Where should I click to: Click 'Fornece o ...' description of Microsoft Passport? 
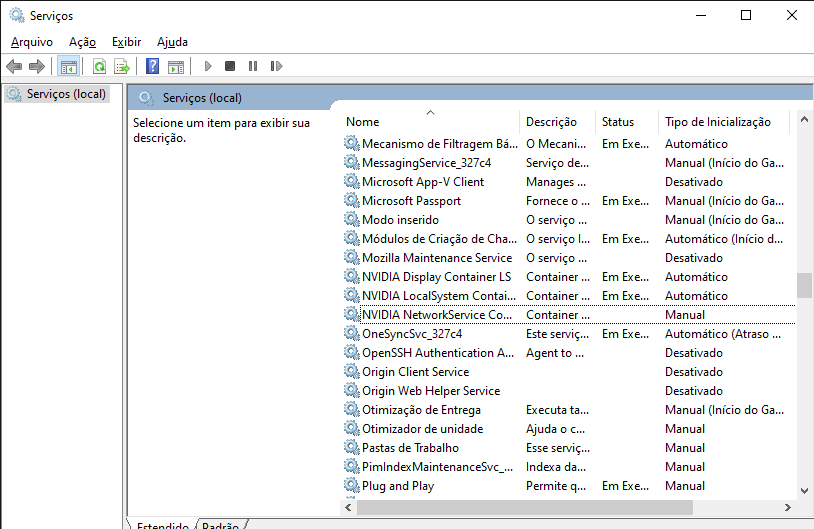click(x=558, y=201)
